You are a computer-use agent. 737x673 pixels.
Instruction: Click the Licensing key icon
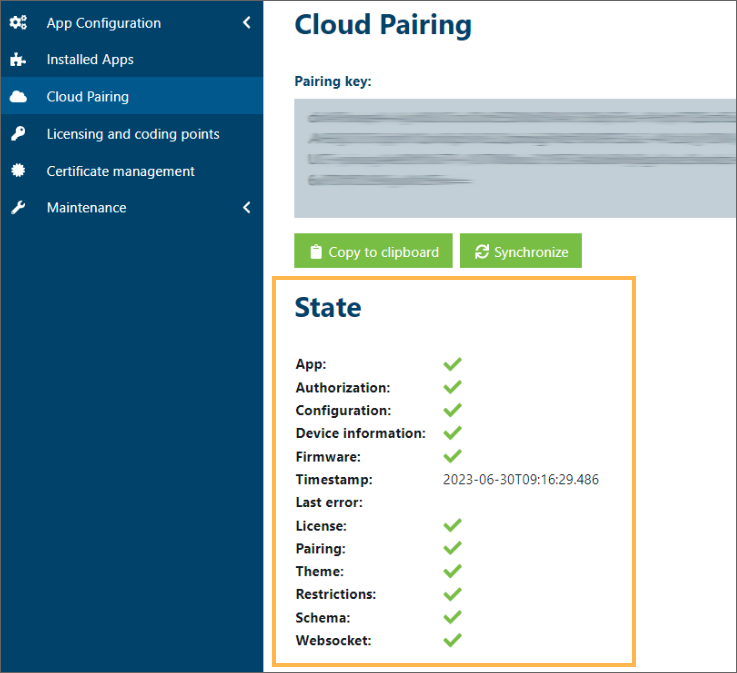(x=18, y=133)
